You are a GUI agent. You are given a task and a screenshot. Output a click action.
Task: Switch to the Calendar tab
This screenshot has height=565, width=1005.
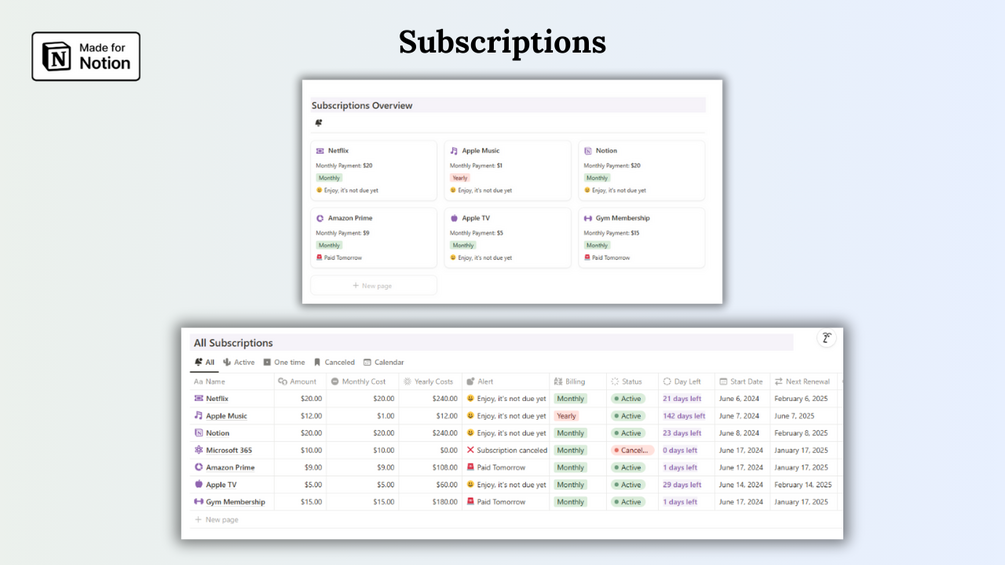coord(384,363)
